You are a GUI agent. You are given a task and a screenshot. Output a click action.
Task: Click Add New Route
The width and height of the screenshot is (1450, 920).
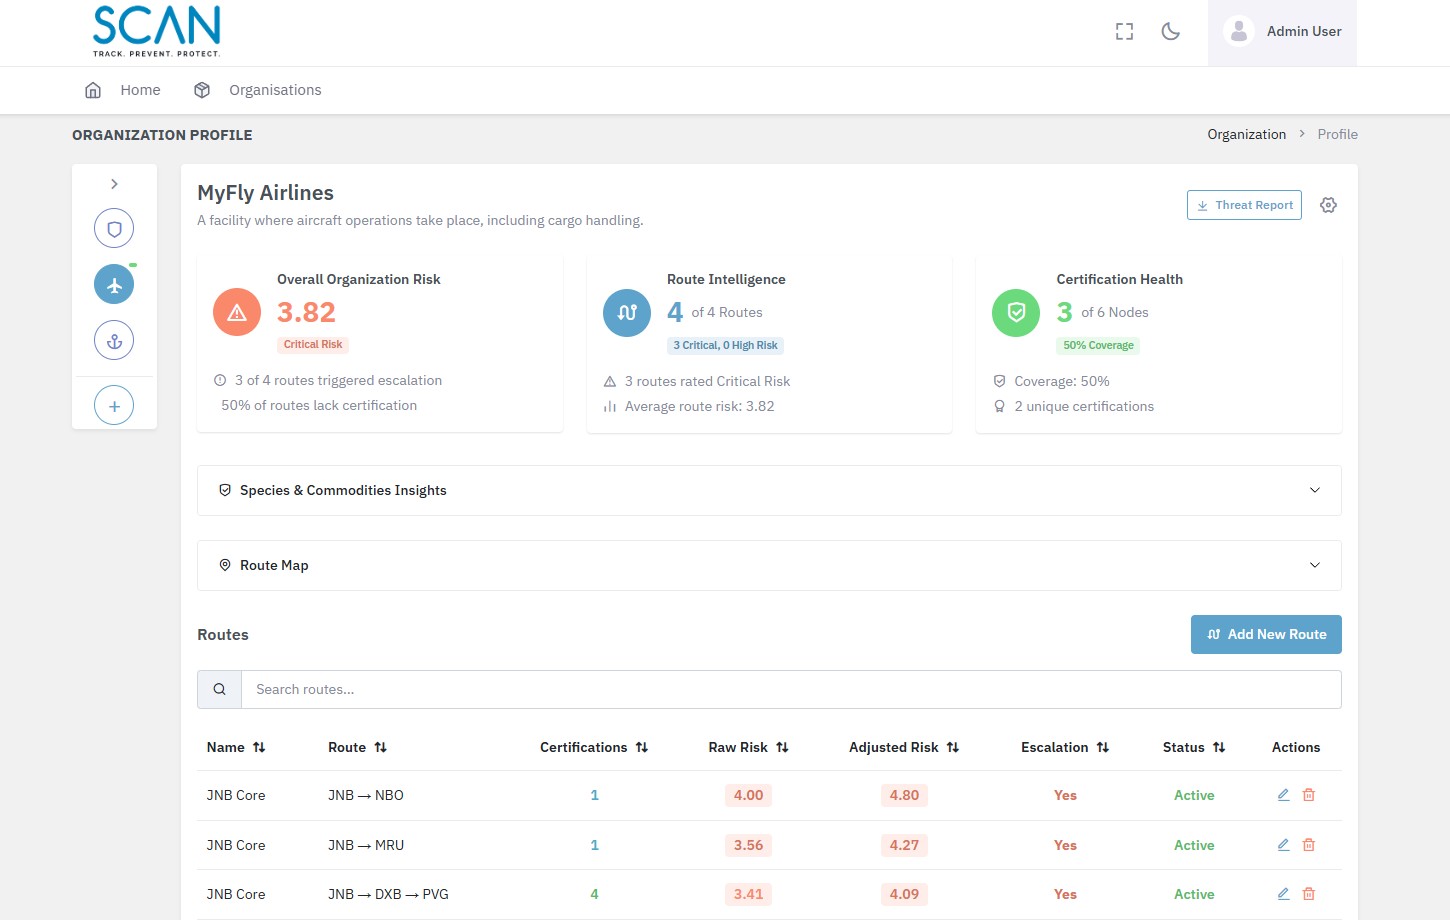tap(1266, 634)
